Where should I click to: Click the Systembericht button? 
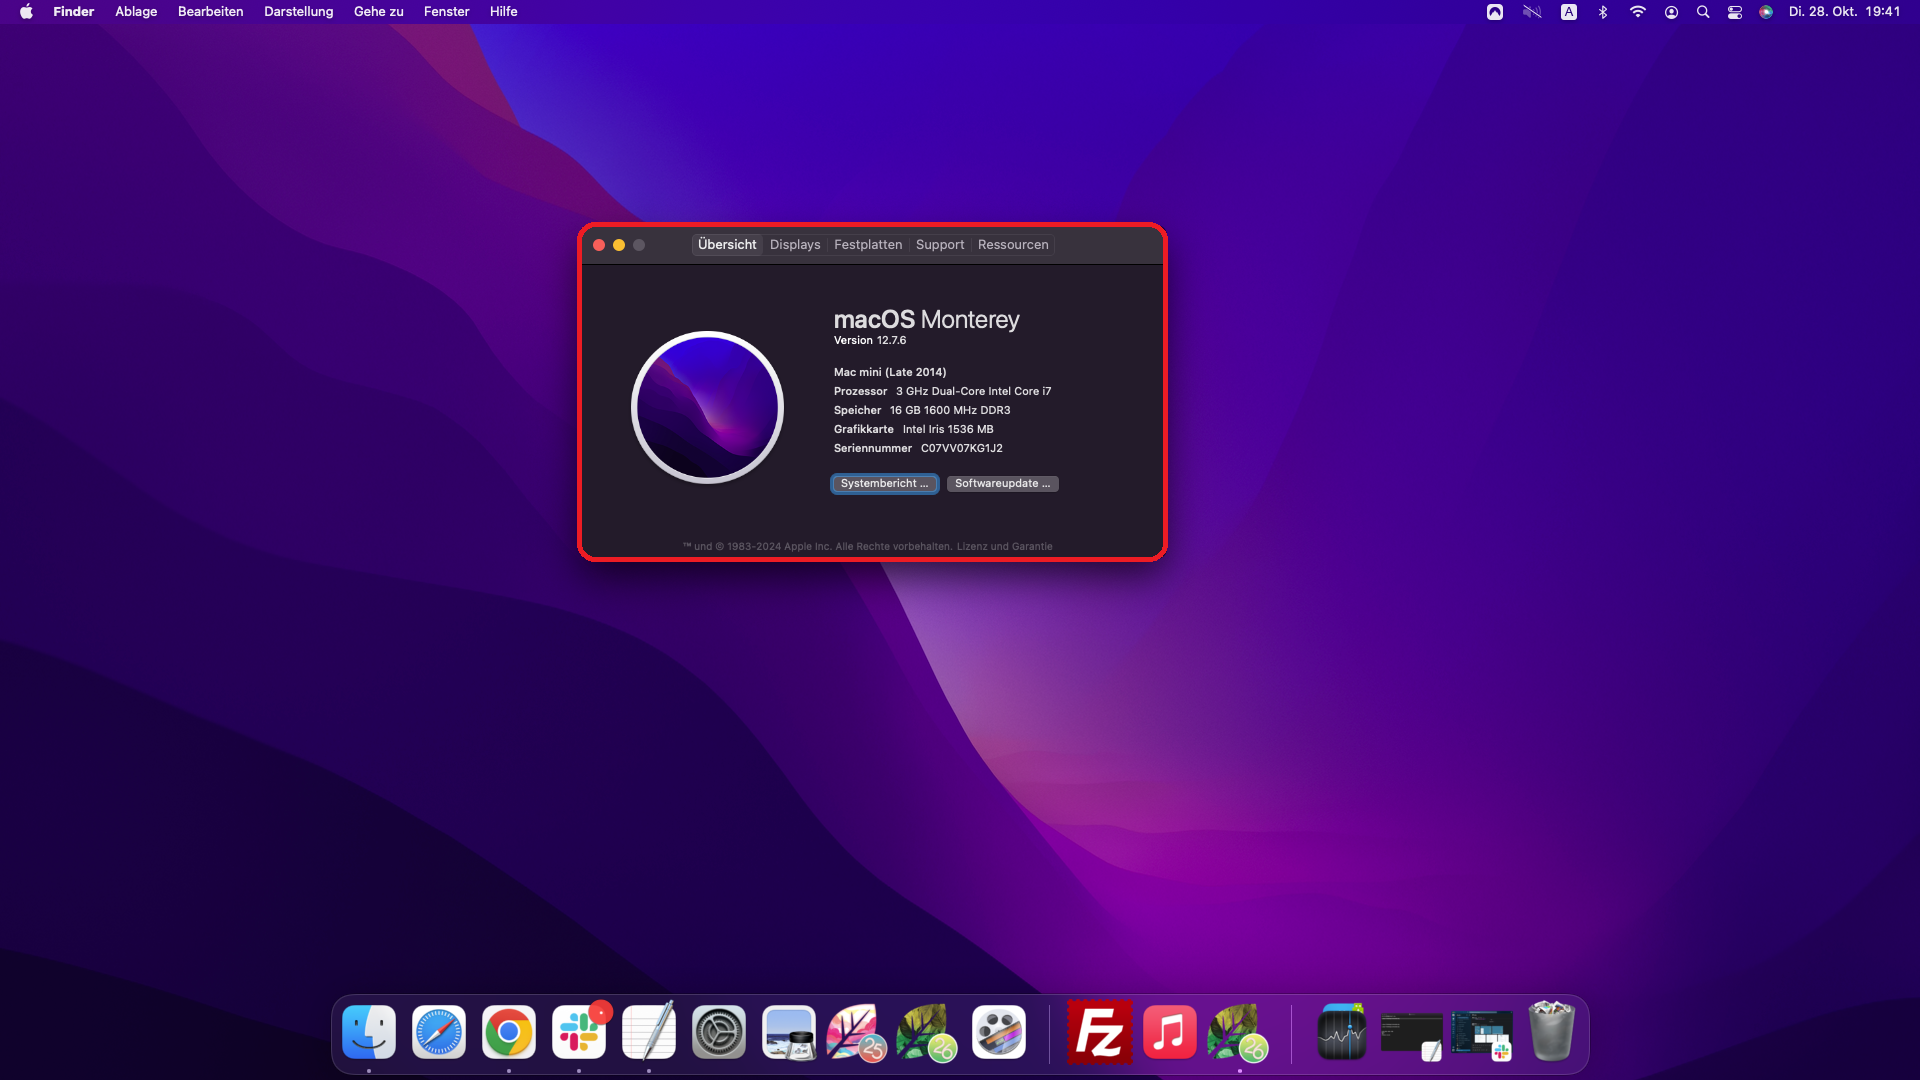884,484
